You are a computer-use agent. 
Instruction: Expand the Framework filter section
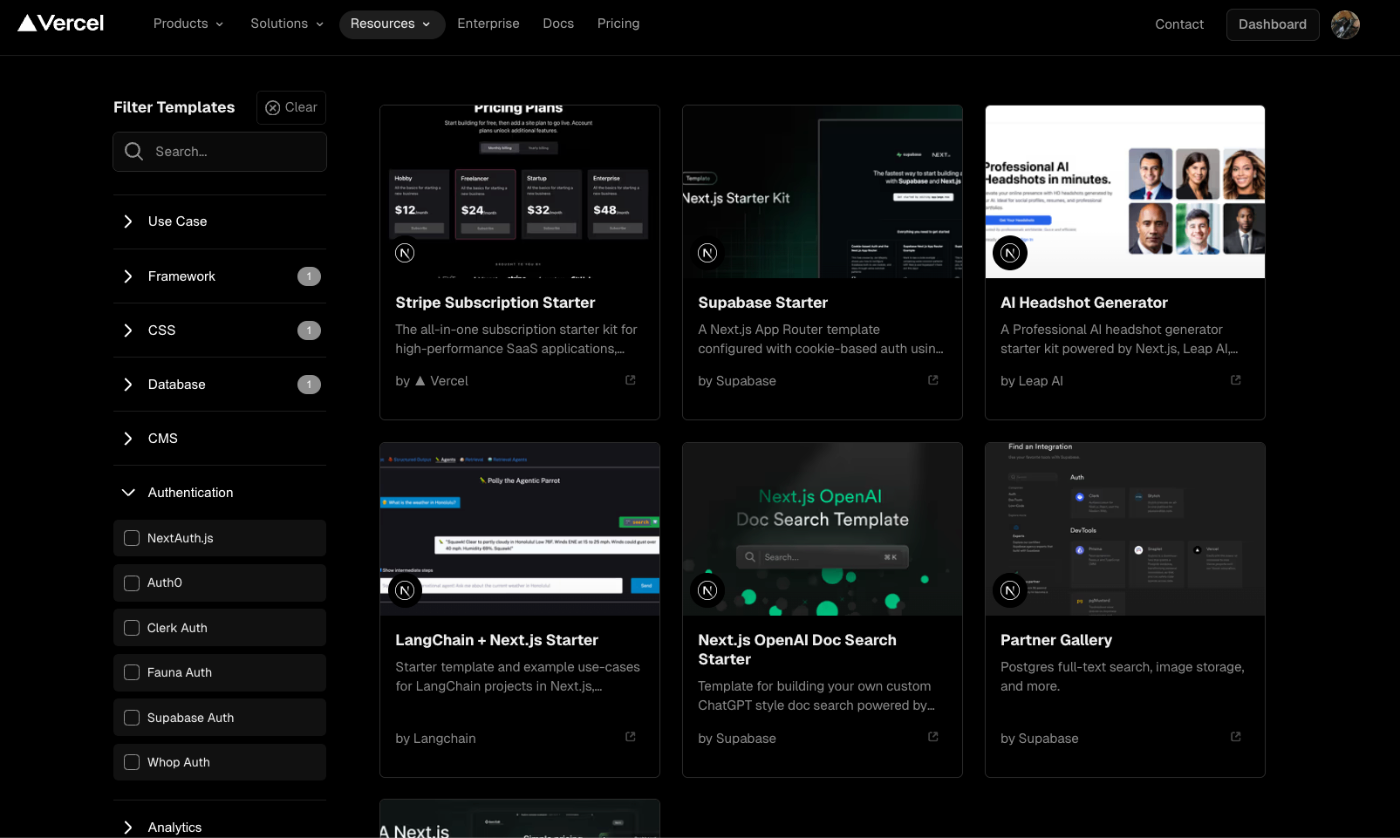click(x=219, y=276)
